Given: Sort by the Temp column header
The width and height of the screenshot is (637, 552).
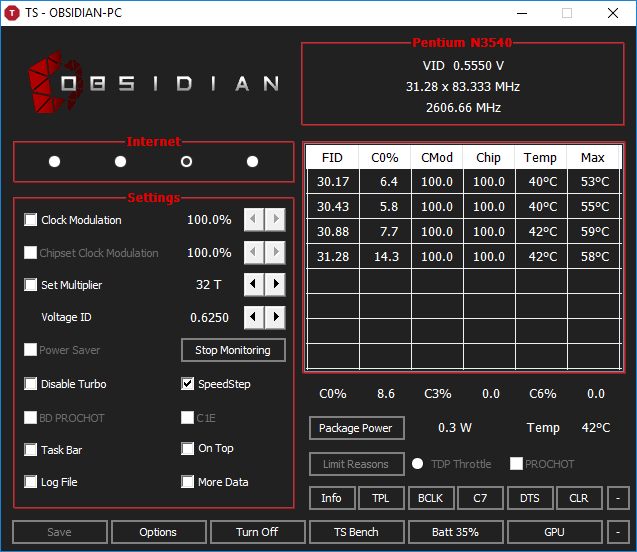Looking at the screenshot, I should click(540, 157).
